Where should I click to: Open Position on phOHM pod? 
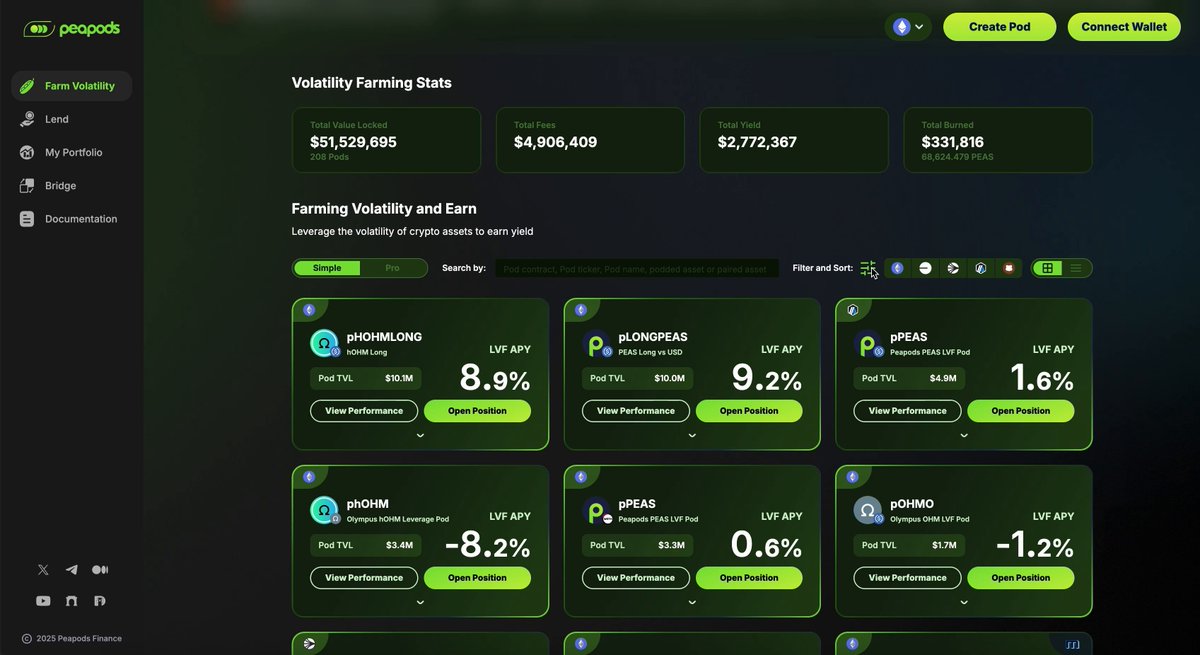477,578
